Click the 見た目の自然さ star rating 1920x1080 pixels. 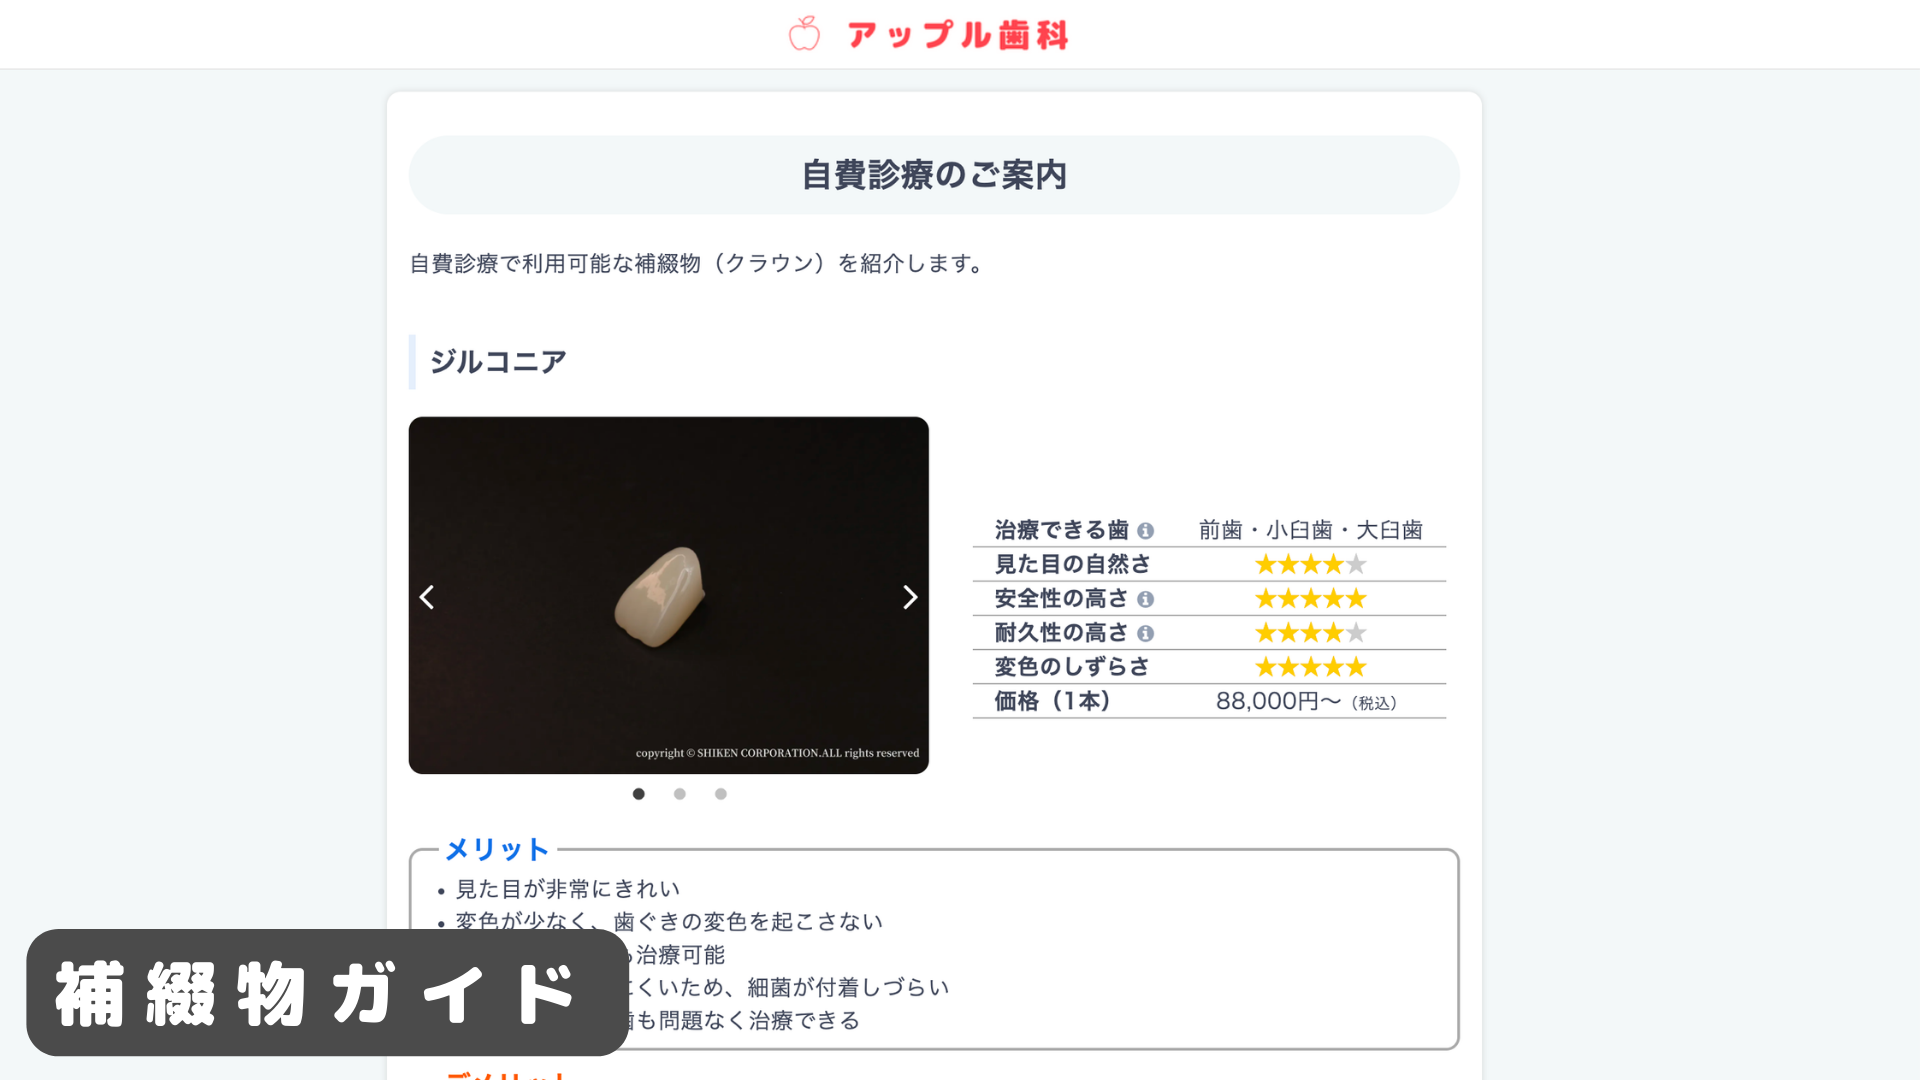pyautogui.click(x=1310, y=565)
